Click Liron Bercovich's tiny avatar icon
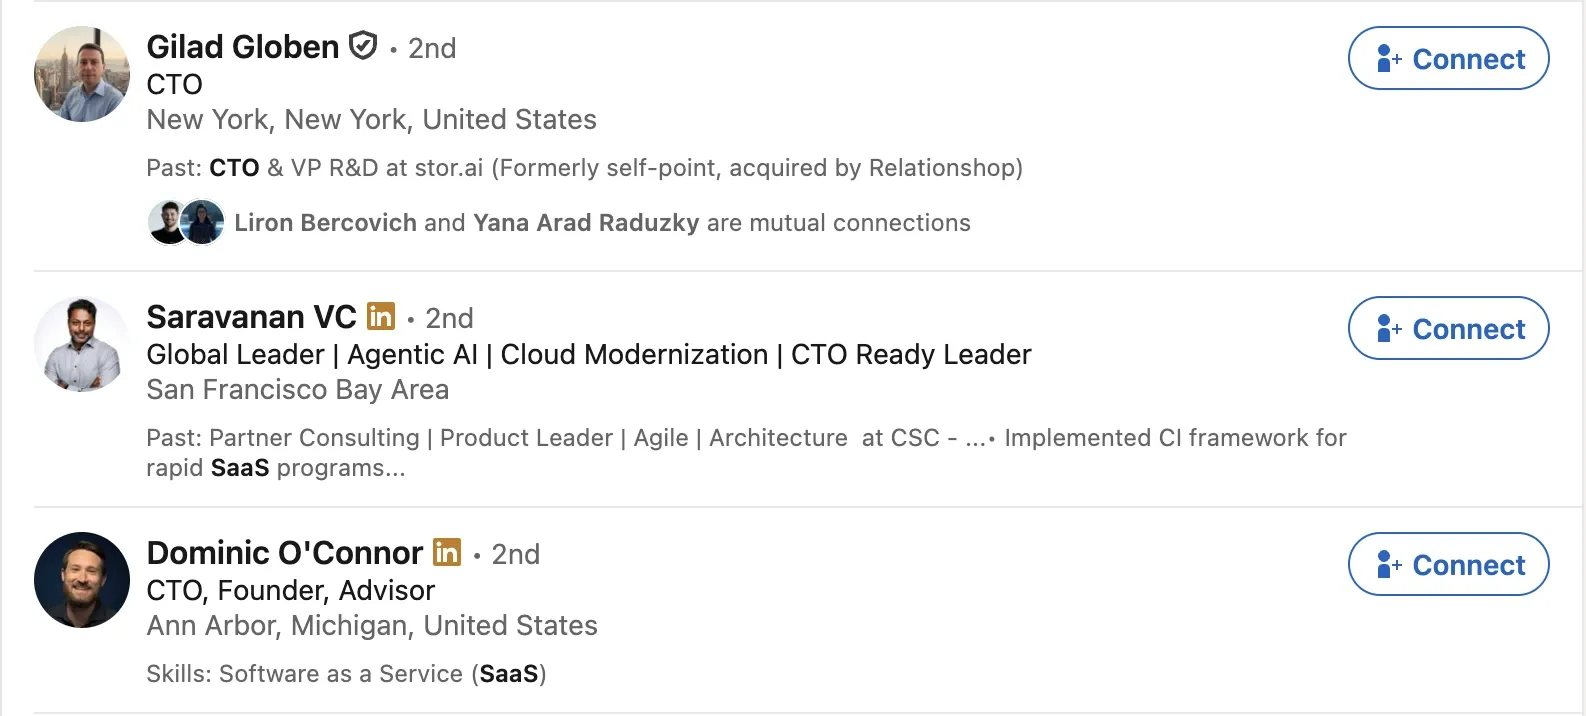1586x716 pixels. click(x=166, y=222)
